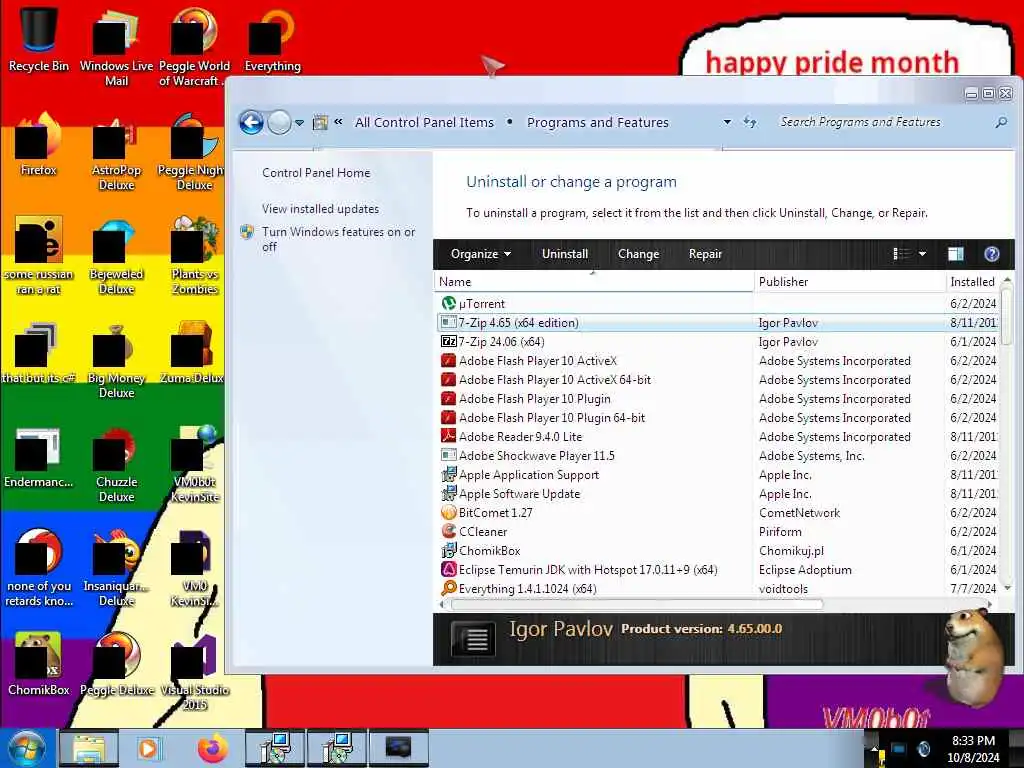Viewport: 1024px width, 768px height.
Task: Click the back arrow navigation button
Action: click(251, 122)
